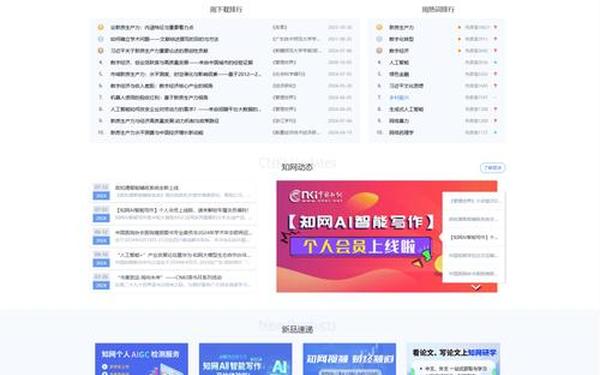Select hot word 绿色金融
The image size is (600, 375).
(x=399, y=74)
